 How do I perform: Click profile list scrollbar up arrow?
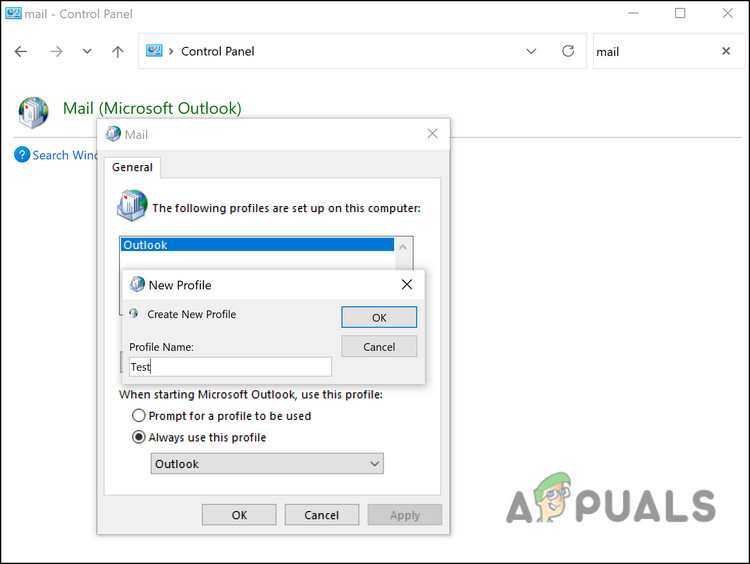coord(403,247)
